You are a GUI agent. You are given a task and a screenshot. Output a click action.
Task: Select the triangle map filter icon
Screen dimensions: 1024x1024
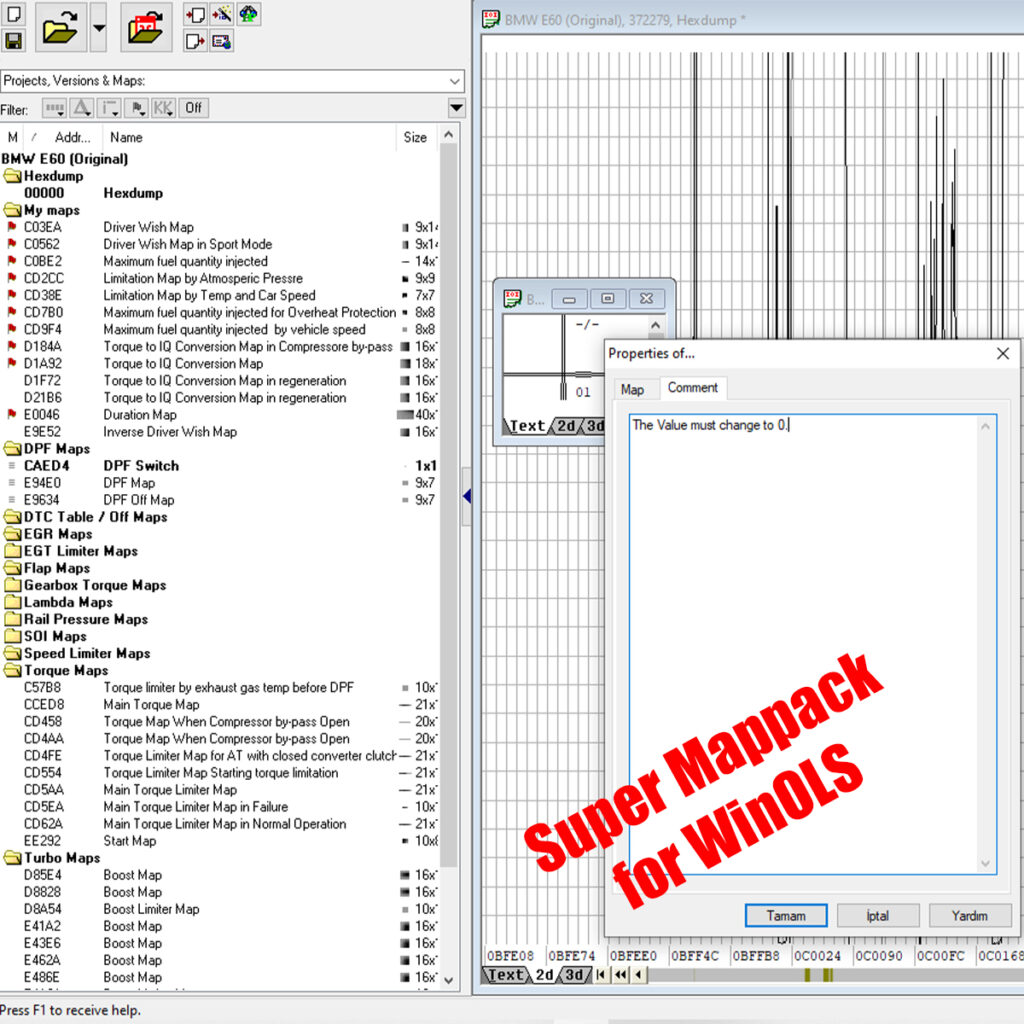[80, 108]
